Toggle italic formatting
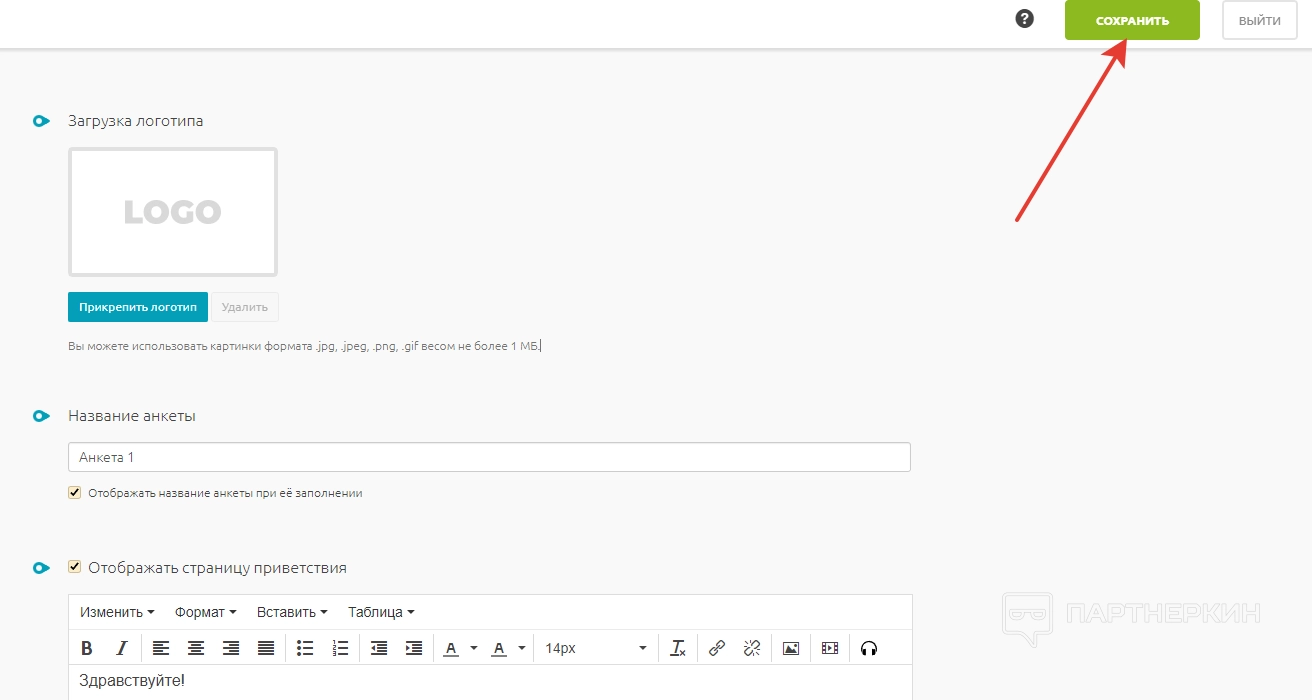The image size is (1312, 700). [x=121, y=648]
